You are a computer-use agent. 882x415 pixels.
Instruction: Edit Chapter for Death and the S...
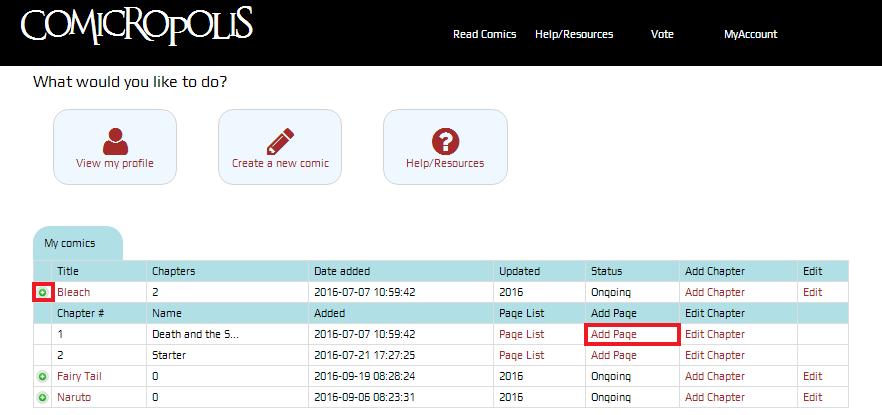click(x=714, y=335)
